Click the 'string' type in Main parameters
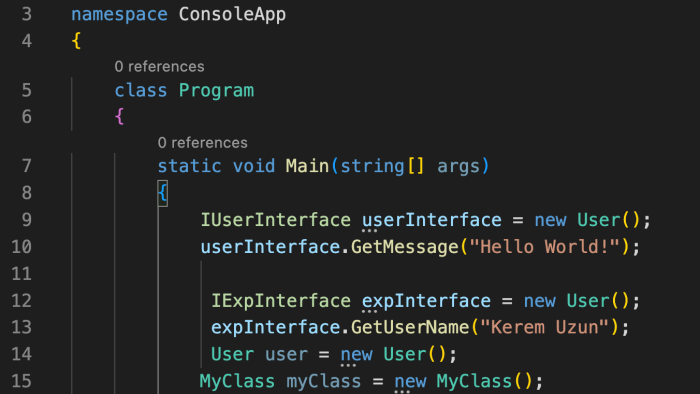 tap(372, 167)
